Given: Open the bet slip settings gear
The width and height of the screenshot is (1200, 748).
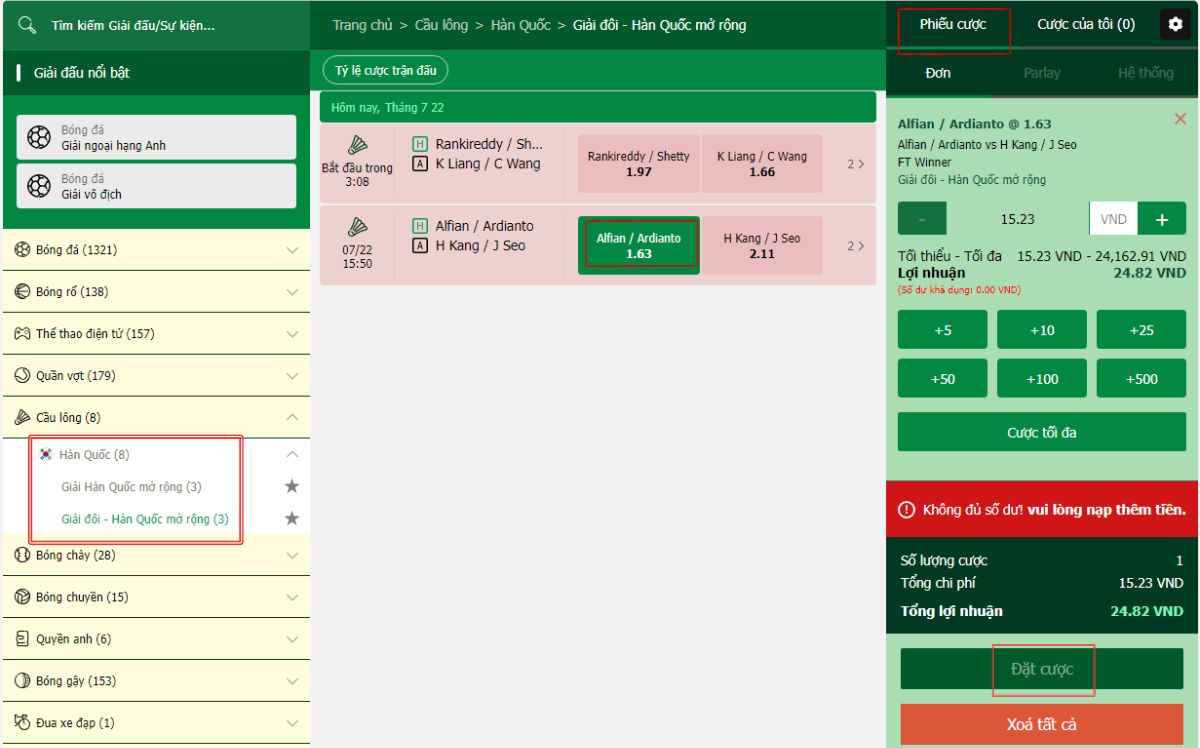Looking at the screenshot, I should click(1175, 25).
